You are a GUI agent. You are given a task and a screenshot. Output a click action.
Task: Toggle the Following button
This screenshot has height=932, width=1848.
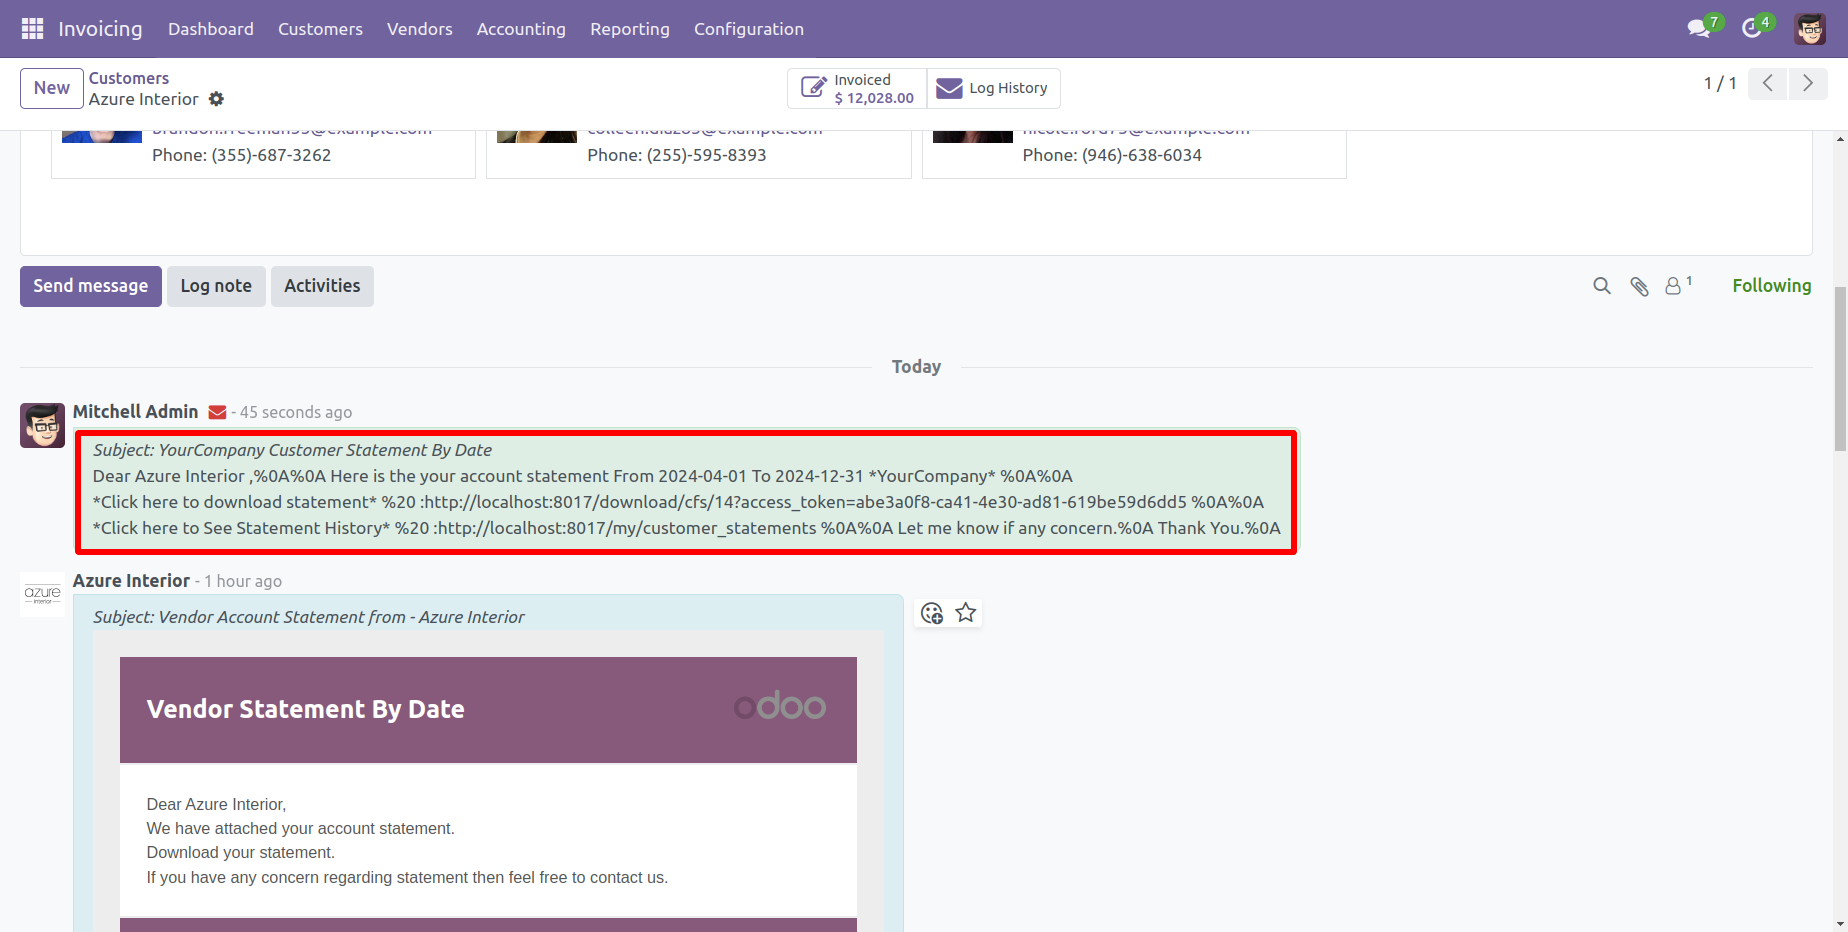point(1771,285)
